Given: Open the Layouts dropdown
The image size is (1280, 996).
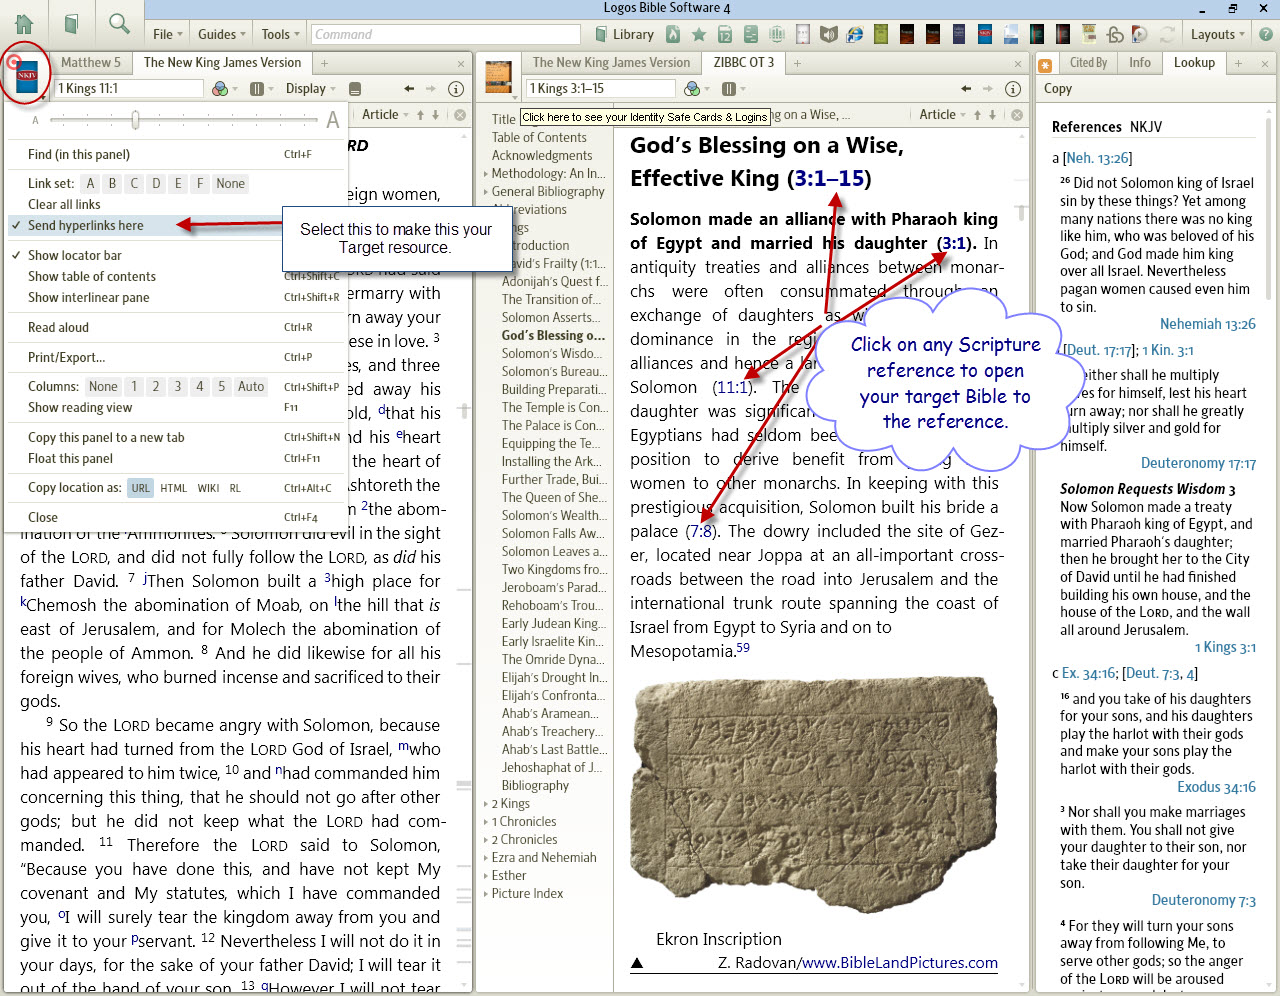Looking at the screenshot, I should click(1218, 34).
